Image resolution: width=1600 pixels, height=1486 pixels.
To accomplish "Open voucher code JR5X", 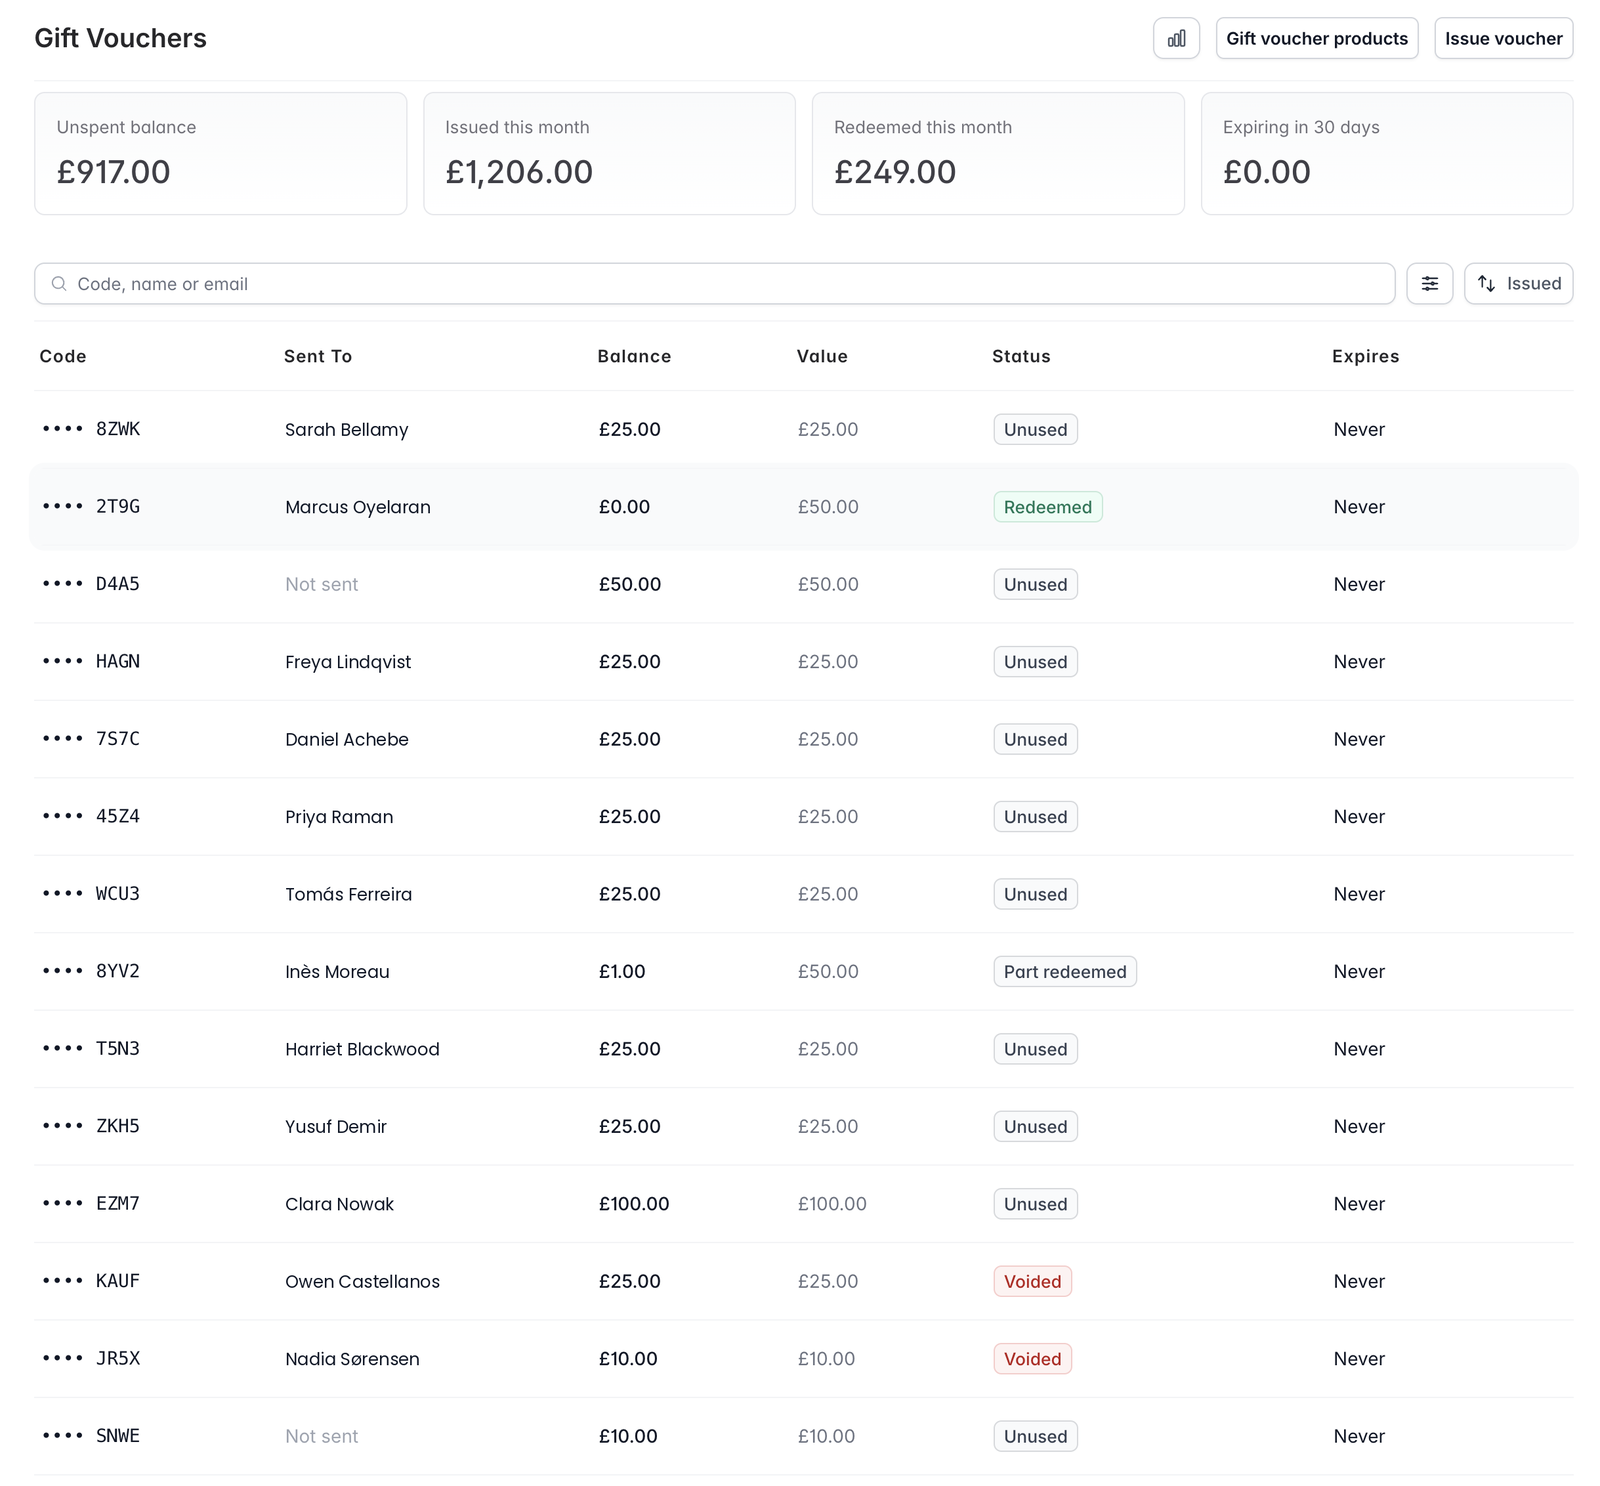I will pos(91,1358).
